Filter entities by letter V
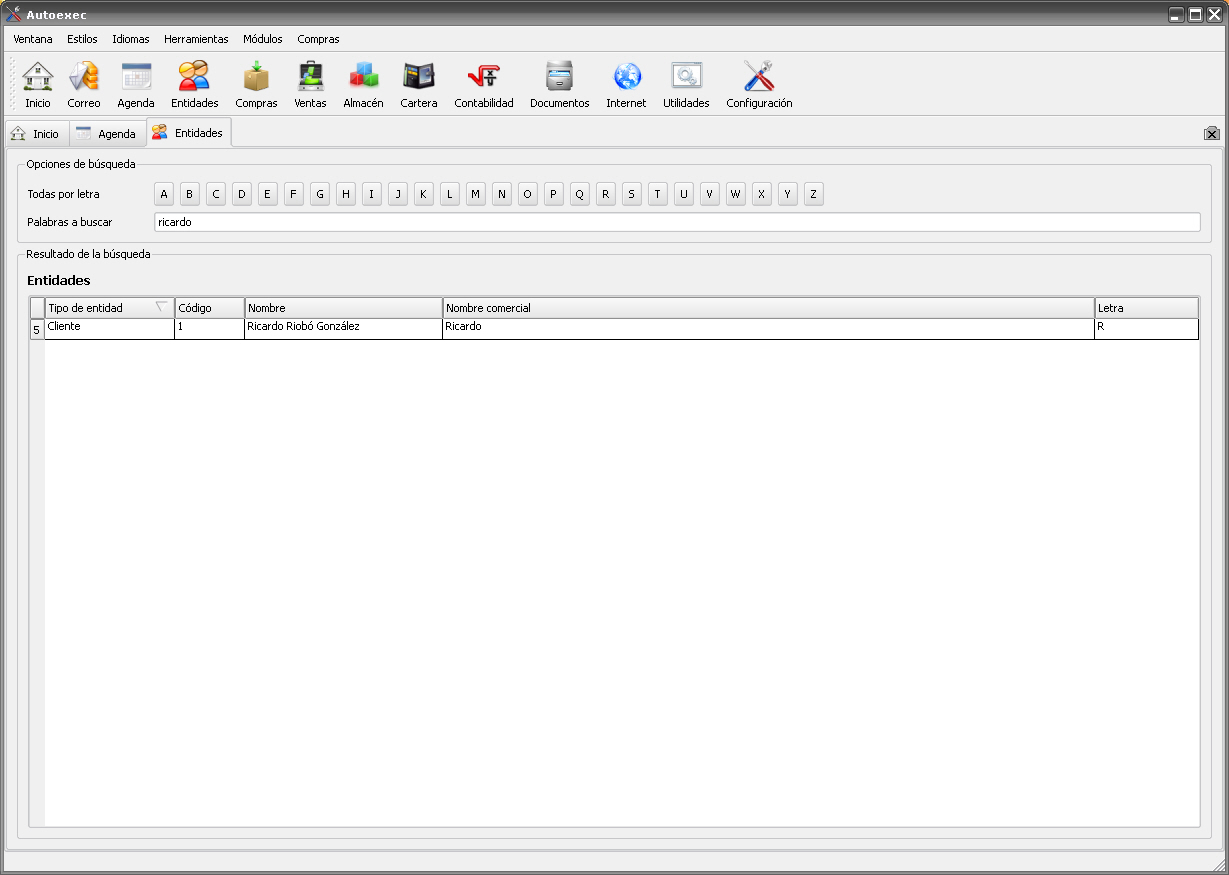 pyautogui.click(x=710, y=194)
